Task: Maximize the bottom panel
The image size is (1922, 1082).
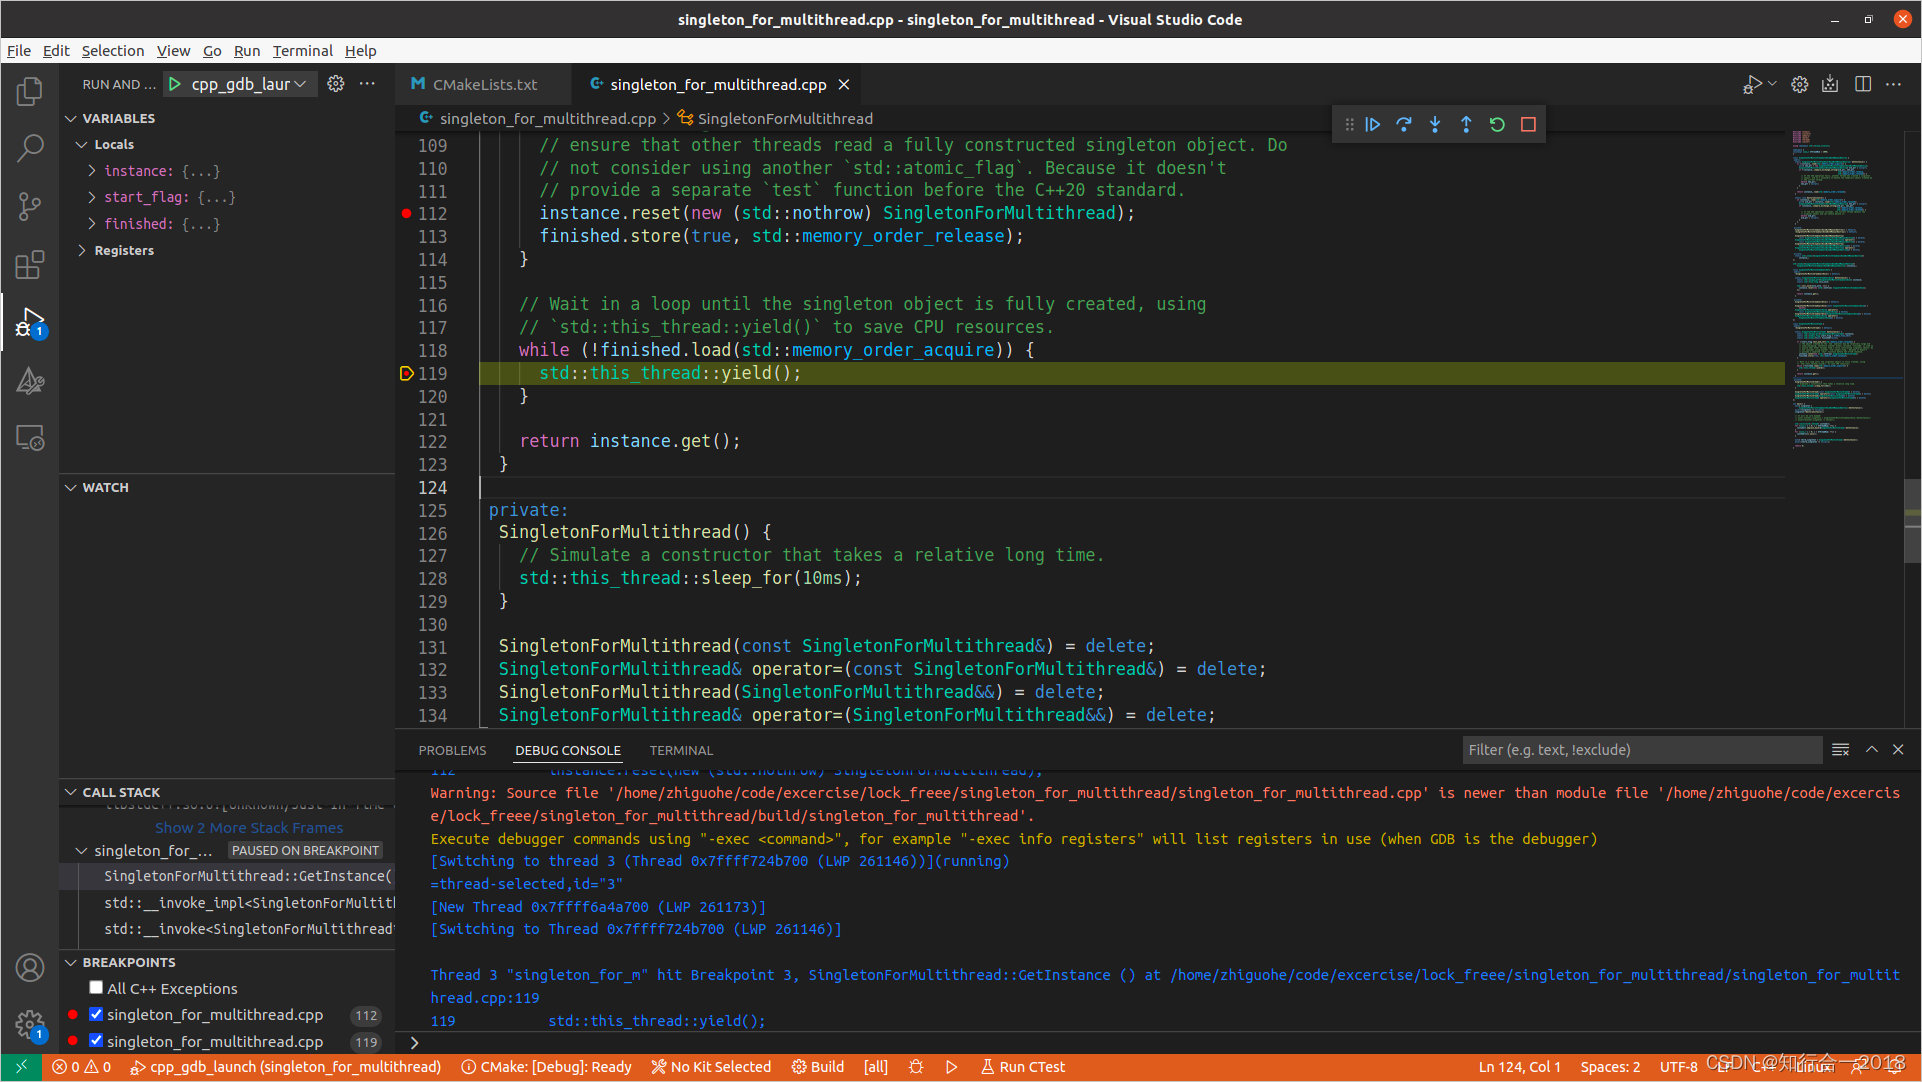Action: pos(1872,749)
